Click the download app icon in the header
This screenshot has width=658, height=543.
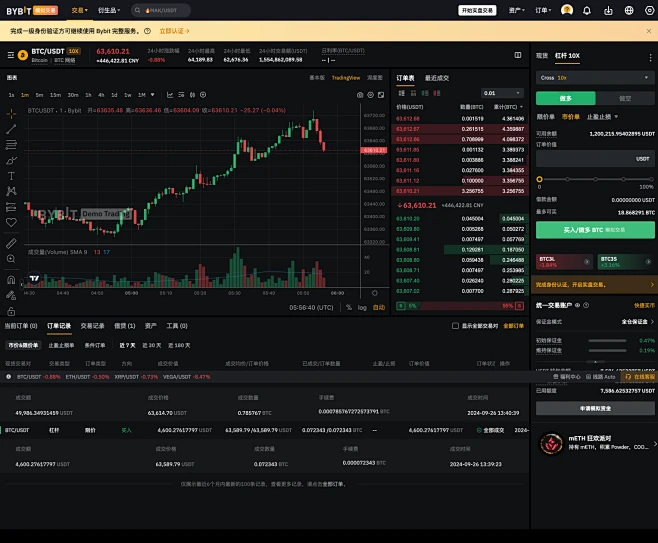pos(608,10)
